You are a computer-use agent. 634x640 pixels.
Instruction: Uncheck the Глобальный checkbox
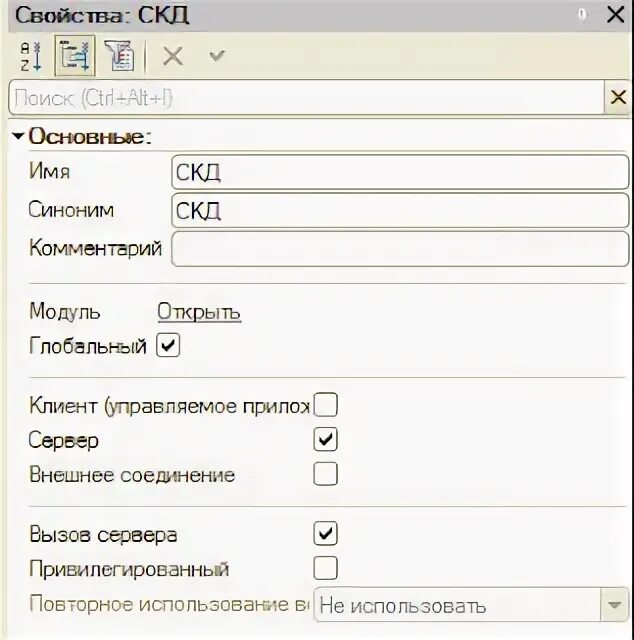point(169,346)
